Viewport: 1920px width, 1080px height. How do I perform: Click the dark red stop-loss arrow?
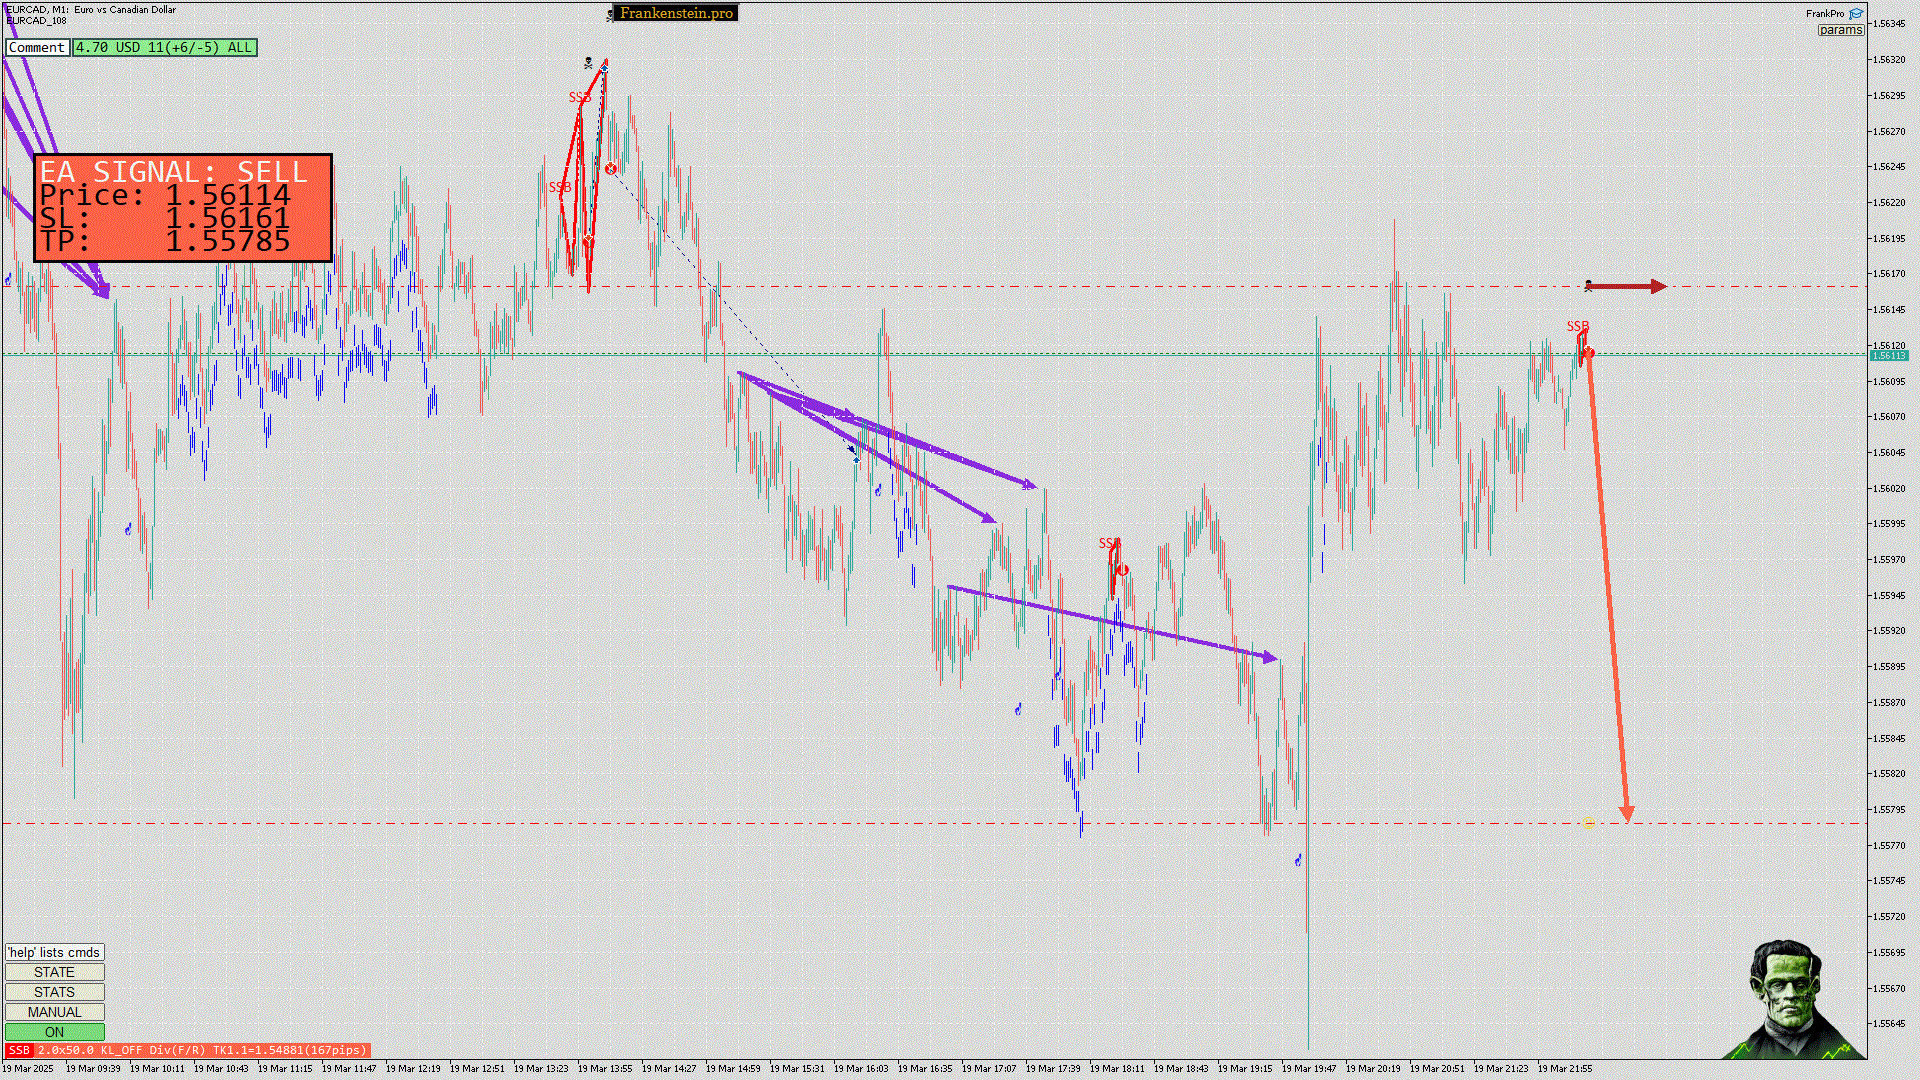1627,287
